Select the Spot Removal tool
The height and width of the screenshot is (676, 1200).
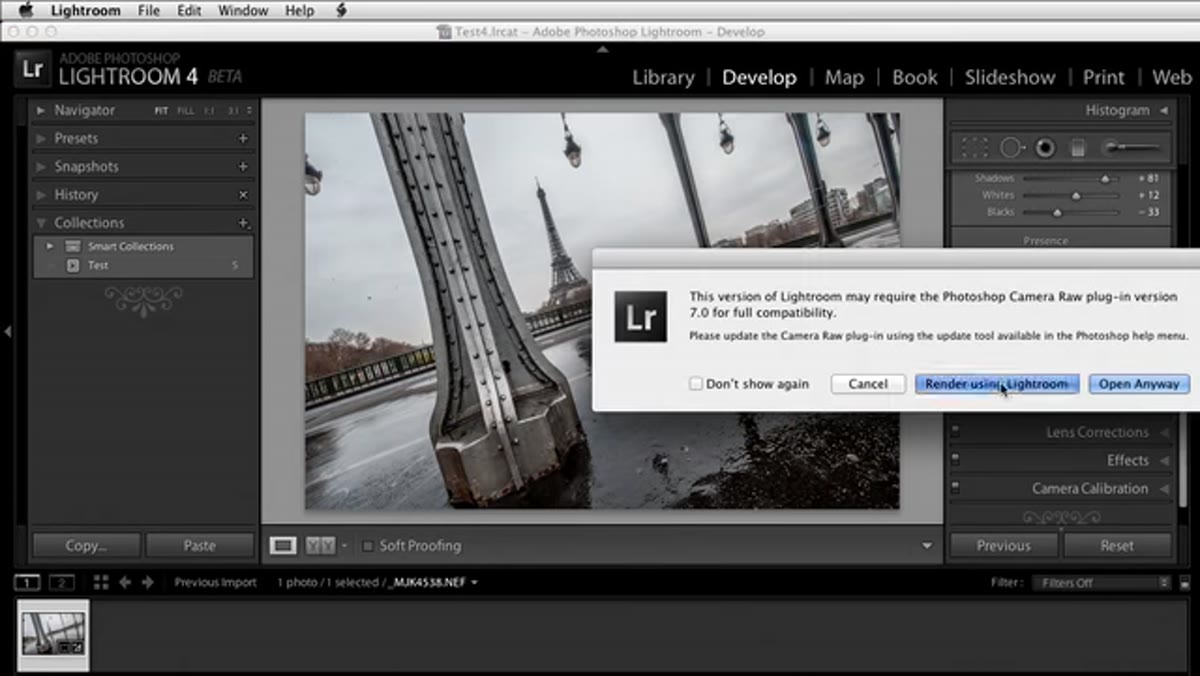click(x=1011, y=148)
